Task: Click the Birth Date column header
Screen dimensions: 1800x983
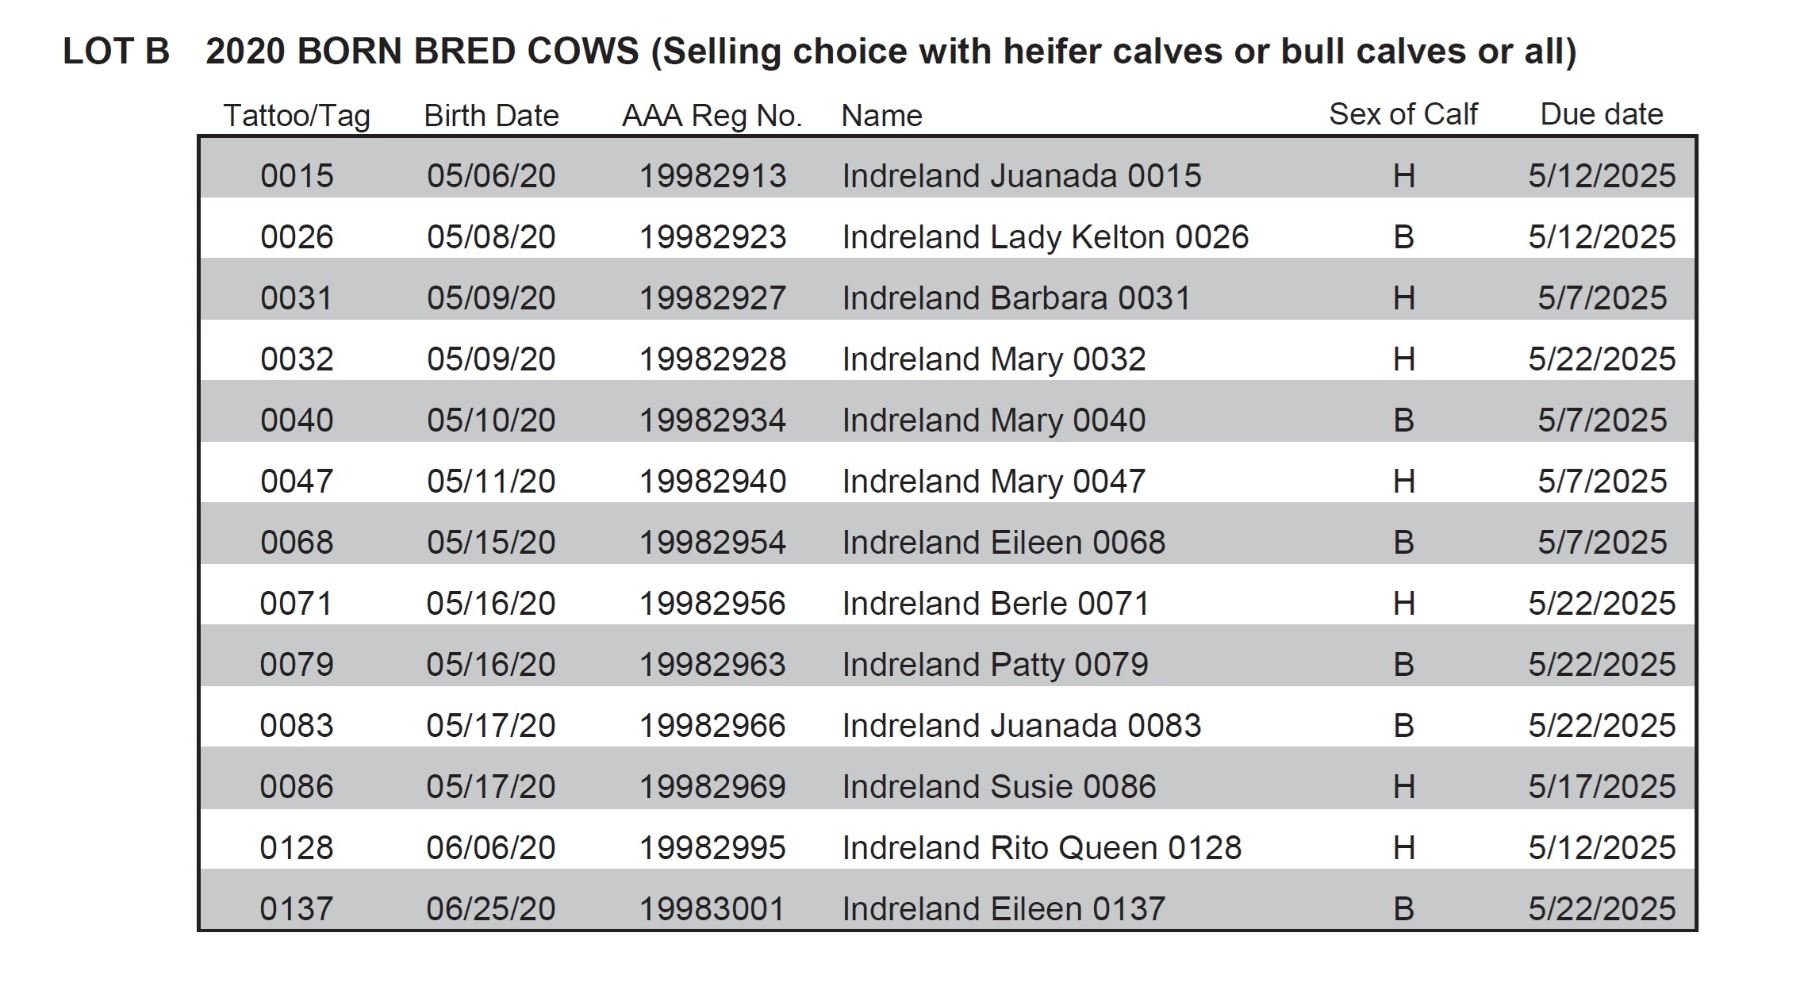Action: tap(491, 116)
